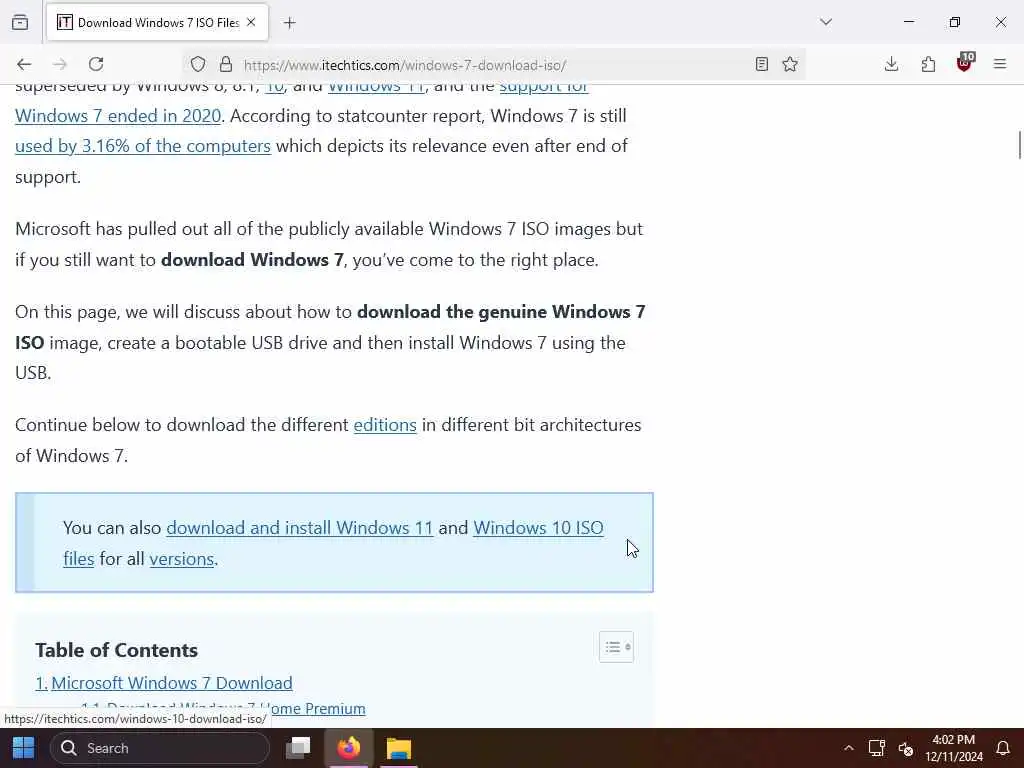Viewport: 1024px width, 768px height.
Task: Go back to previous page
Action: click(24, 64)
